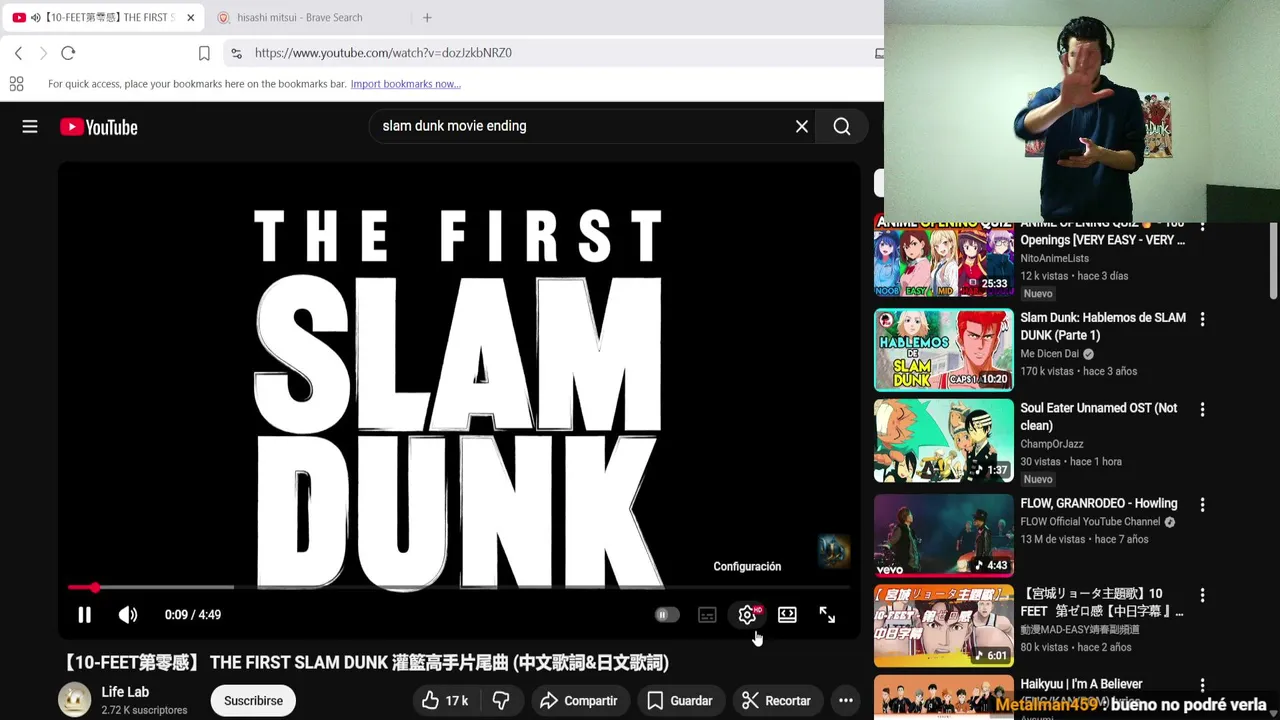Click the video title below the player
This screenshot has width=1280, height=720.
click(x=365, y=663)
